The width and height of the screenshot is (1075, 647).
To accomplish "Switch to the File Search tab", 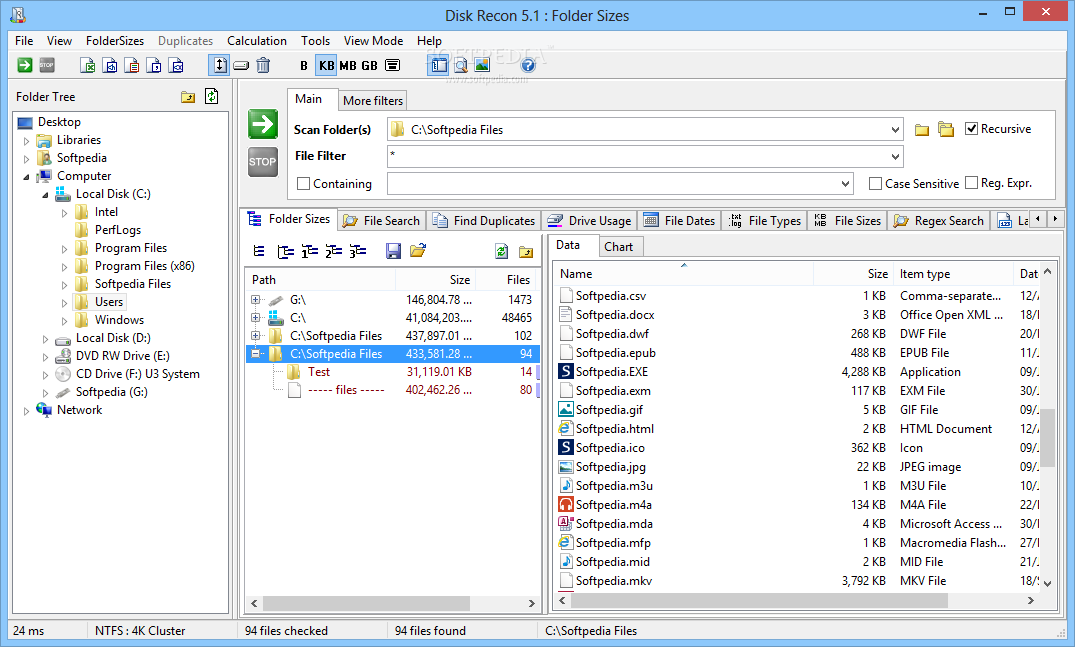I will click(x=382, y=221).
